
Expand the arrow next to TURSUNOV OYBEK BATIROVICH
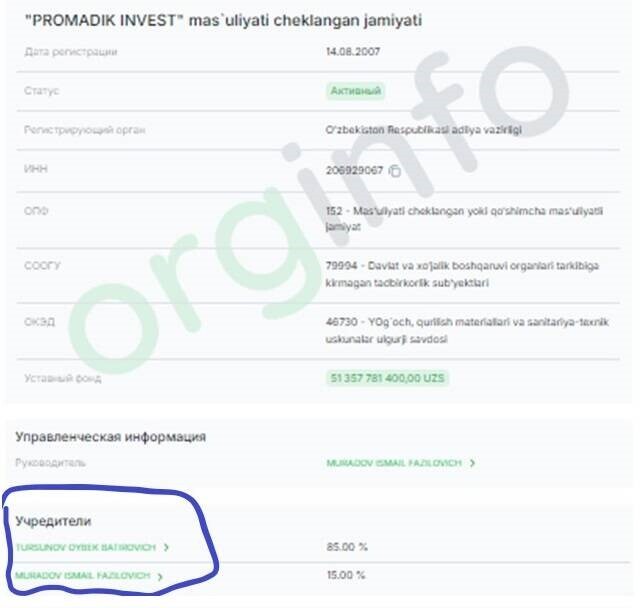tap(166, 547)
